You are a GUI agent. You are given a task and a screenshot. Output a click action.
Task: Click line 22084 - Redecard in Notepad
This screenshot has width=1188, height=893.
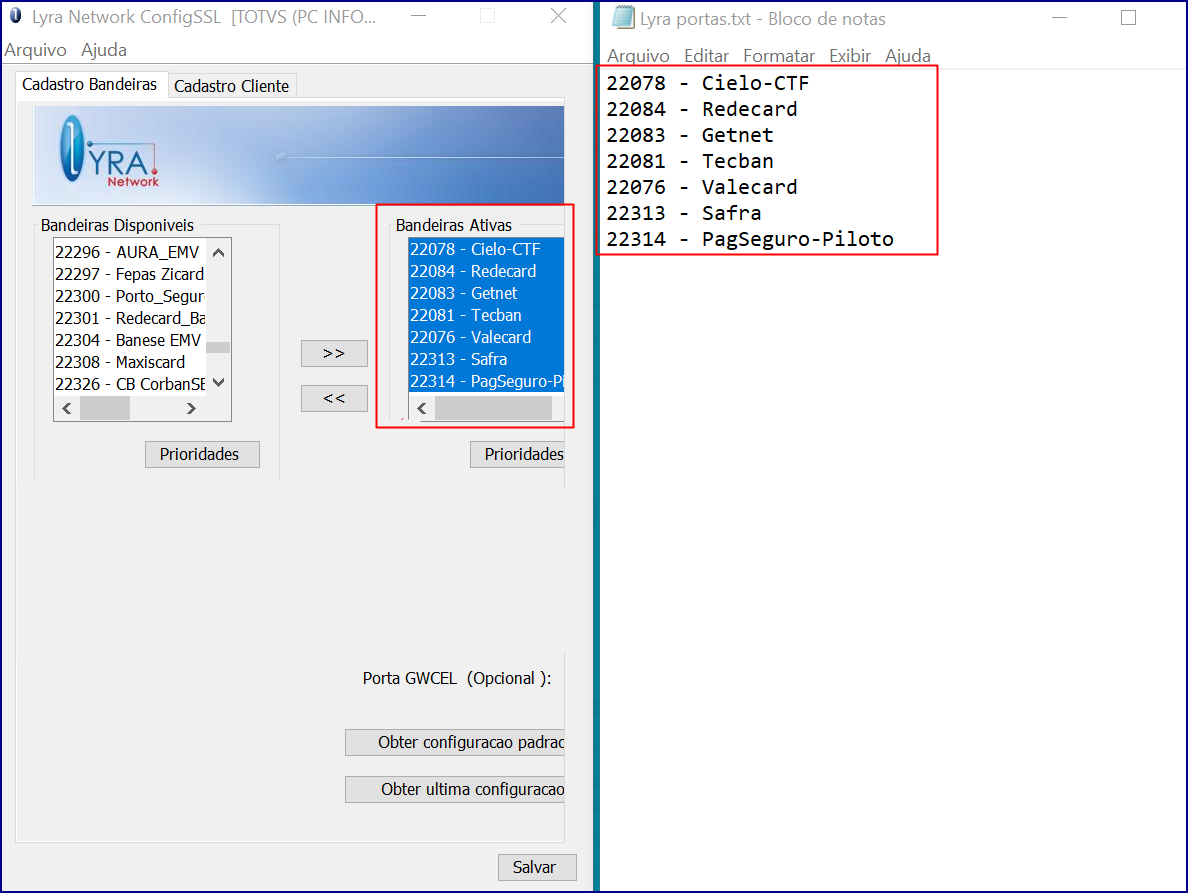click(x=702, y=109)
